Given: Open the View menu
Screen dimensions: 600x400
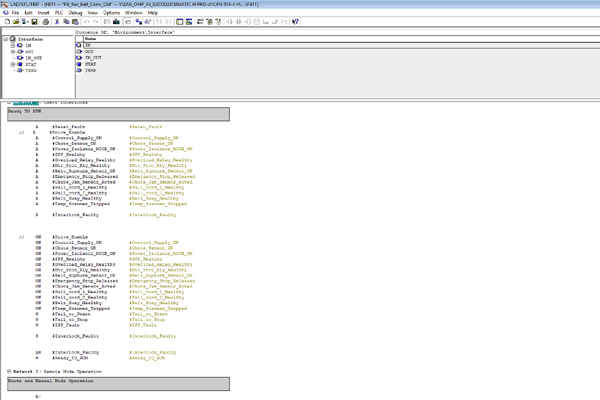Looking at the screenshot, I should [x=93, y=13].
